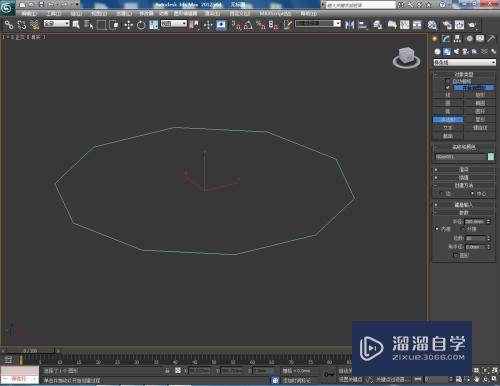Open Curve Editor from toolbar
This screenshot has height=386, width=500.
(404, 25)
